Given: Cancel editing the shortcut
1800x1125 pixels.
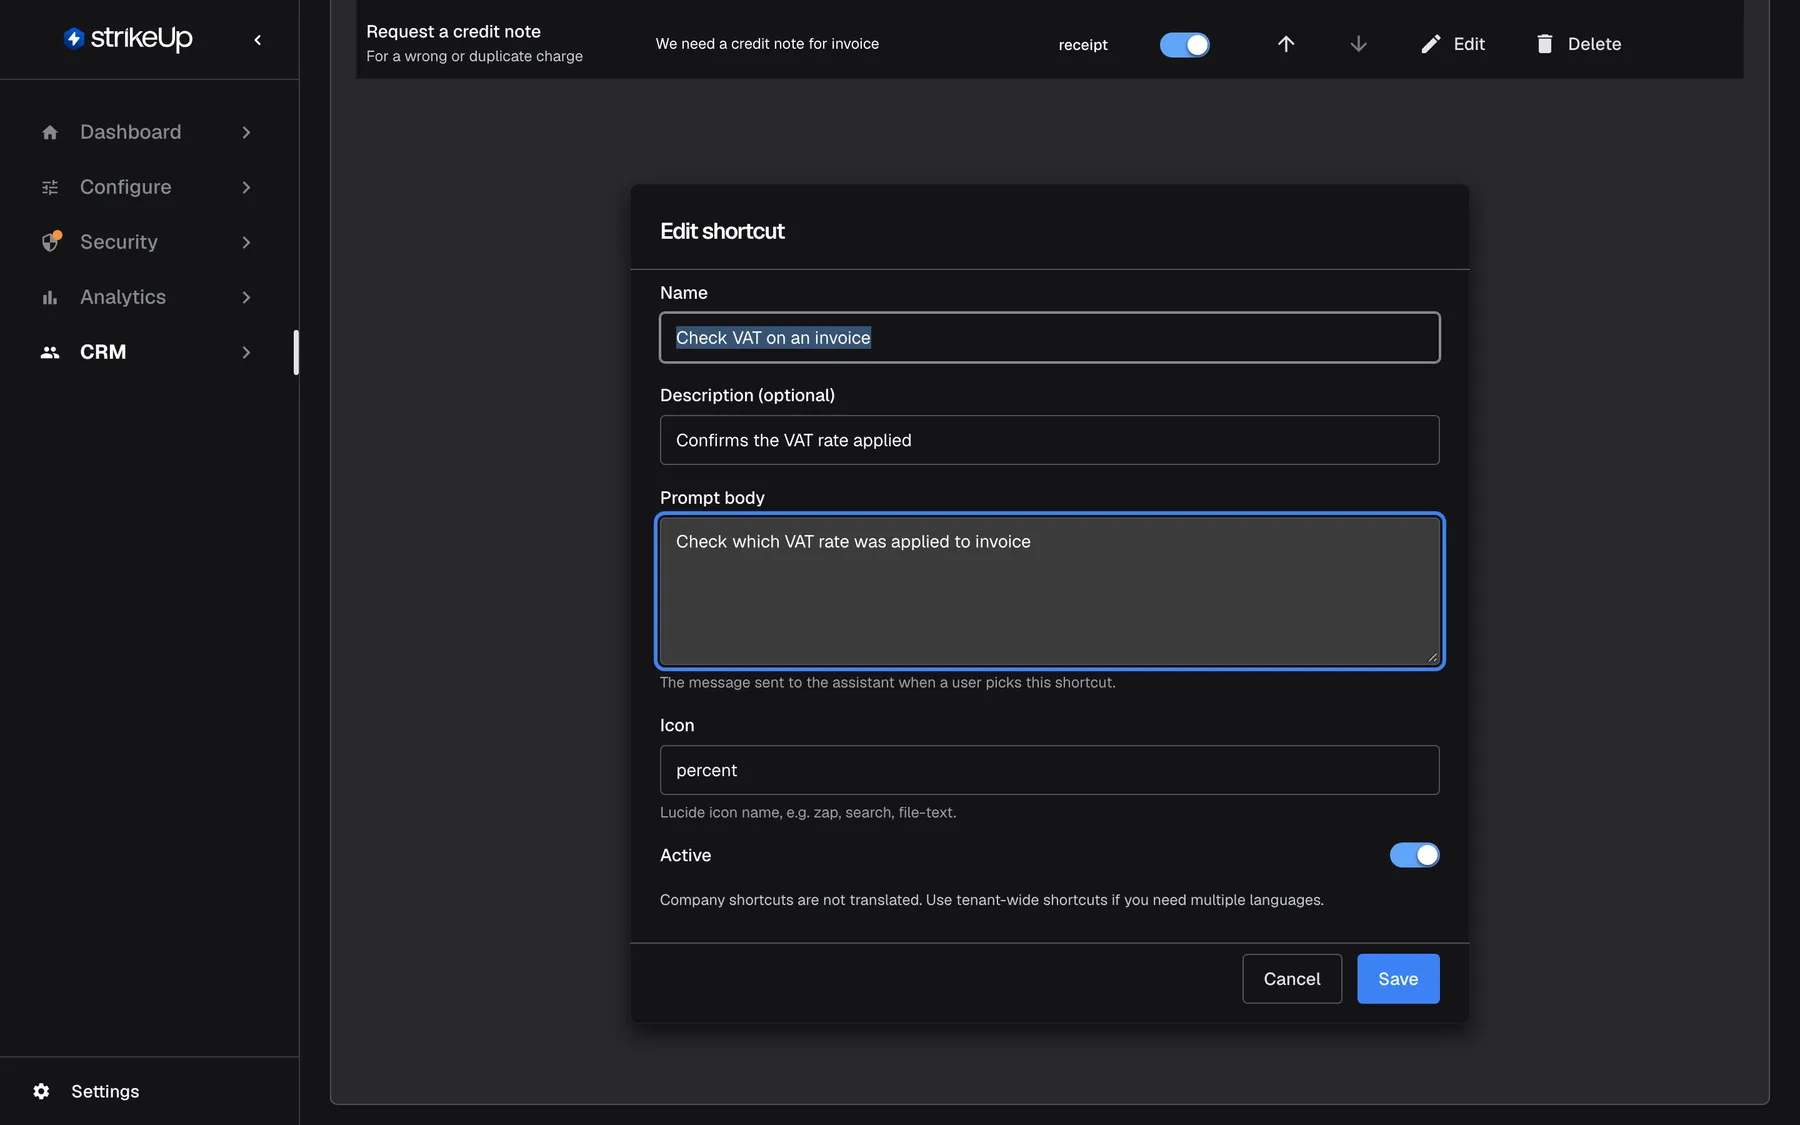Looking at the screenshot, I should point(1292,979).
